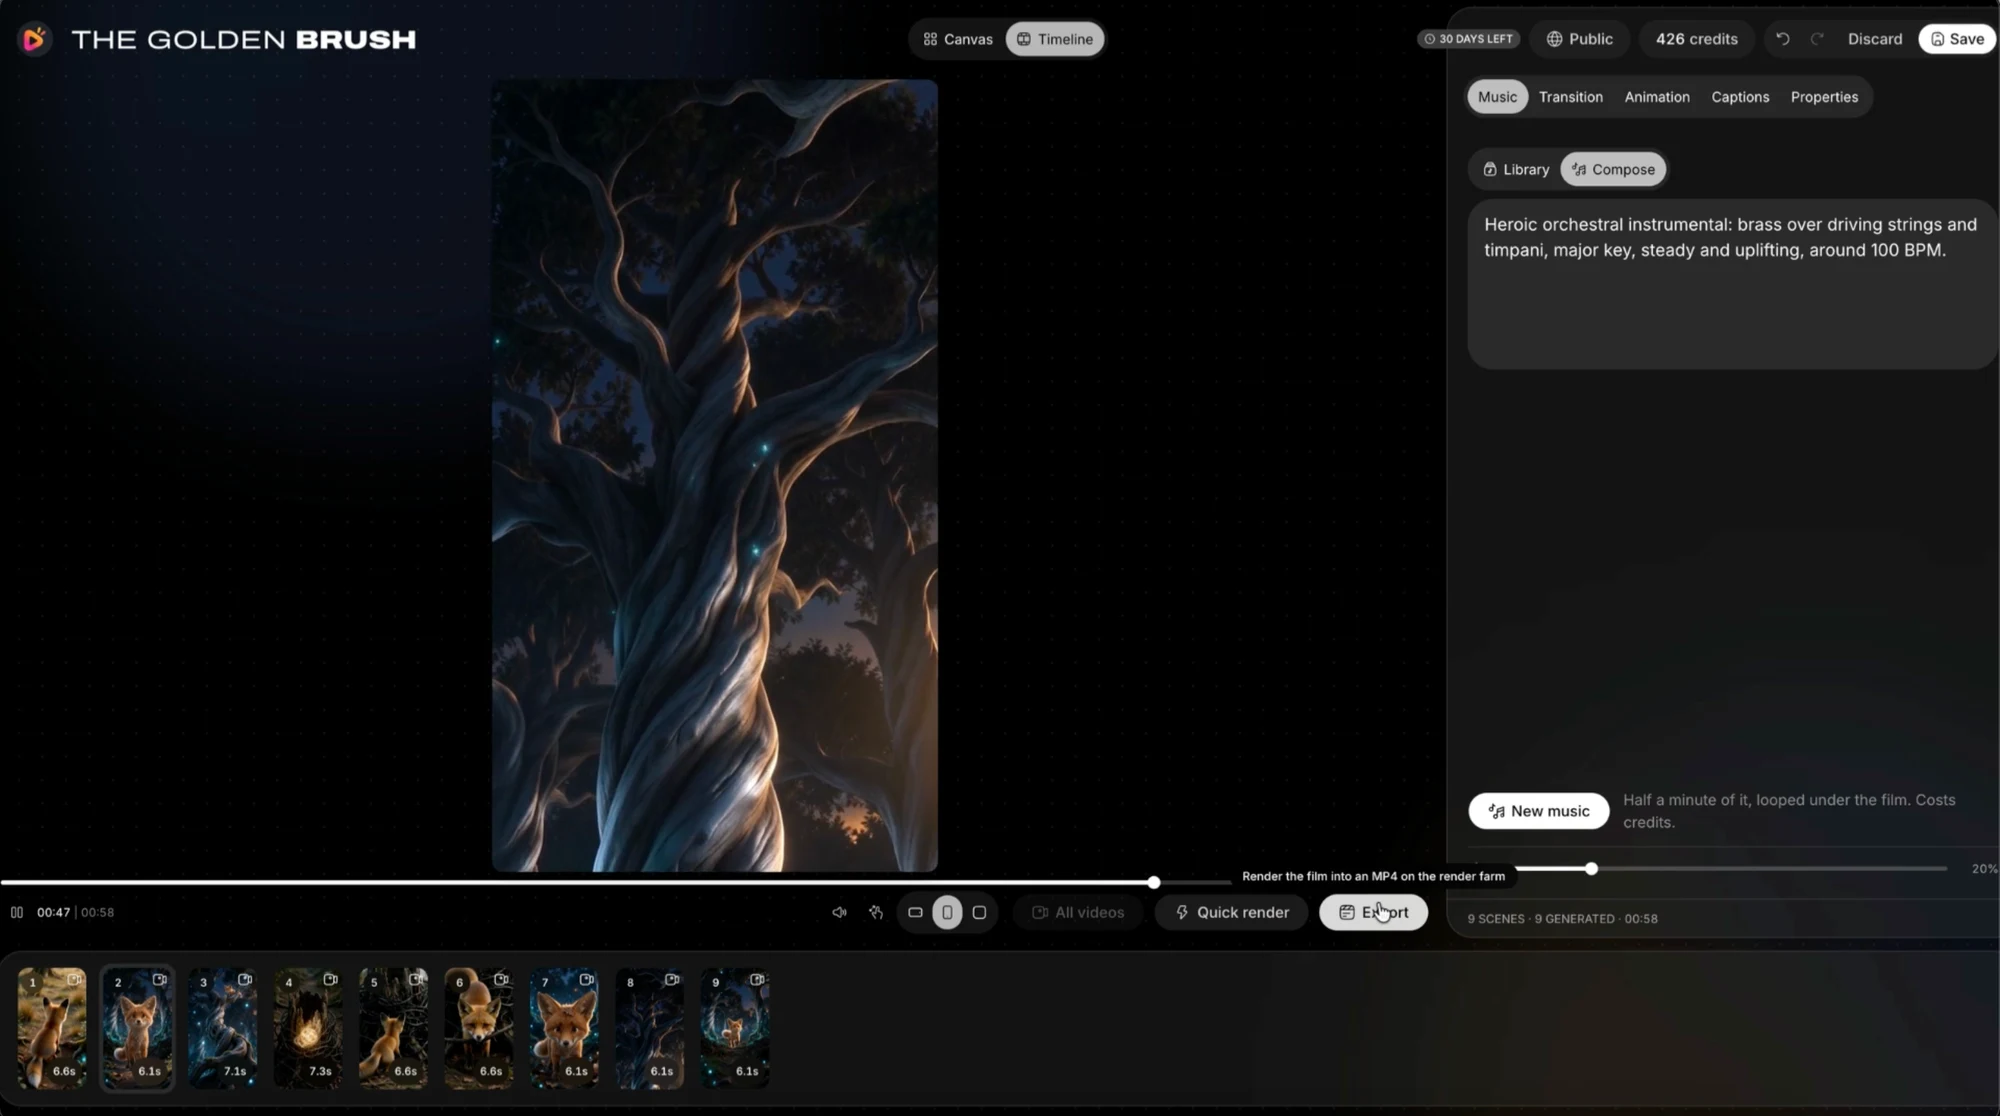
Task: Discard current changes
Action: click(x=1874, y=39)
